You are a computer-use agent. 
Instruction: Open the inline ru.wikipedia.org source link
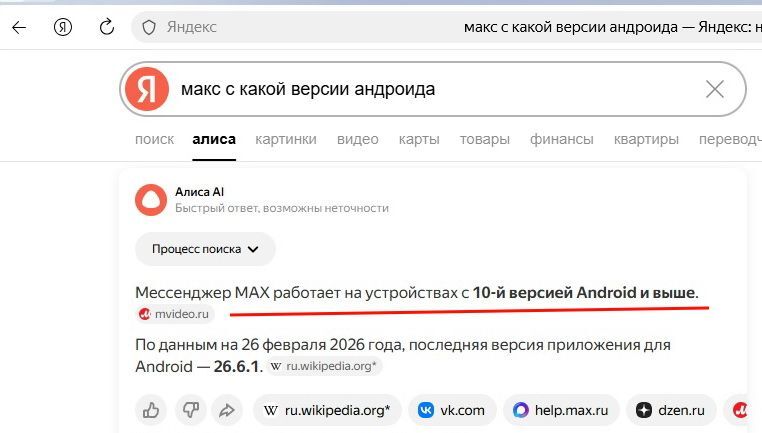coord(324,366)
